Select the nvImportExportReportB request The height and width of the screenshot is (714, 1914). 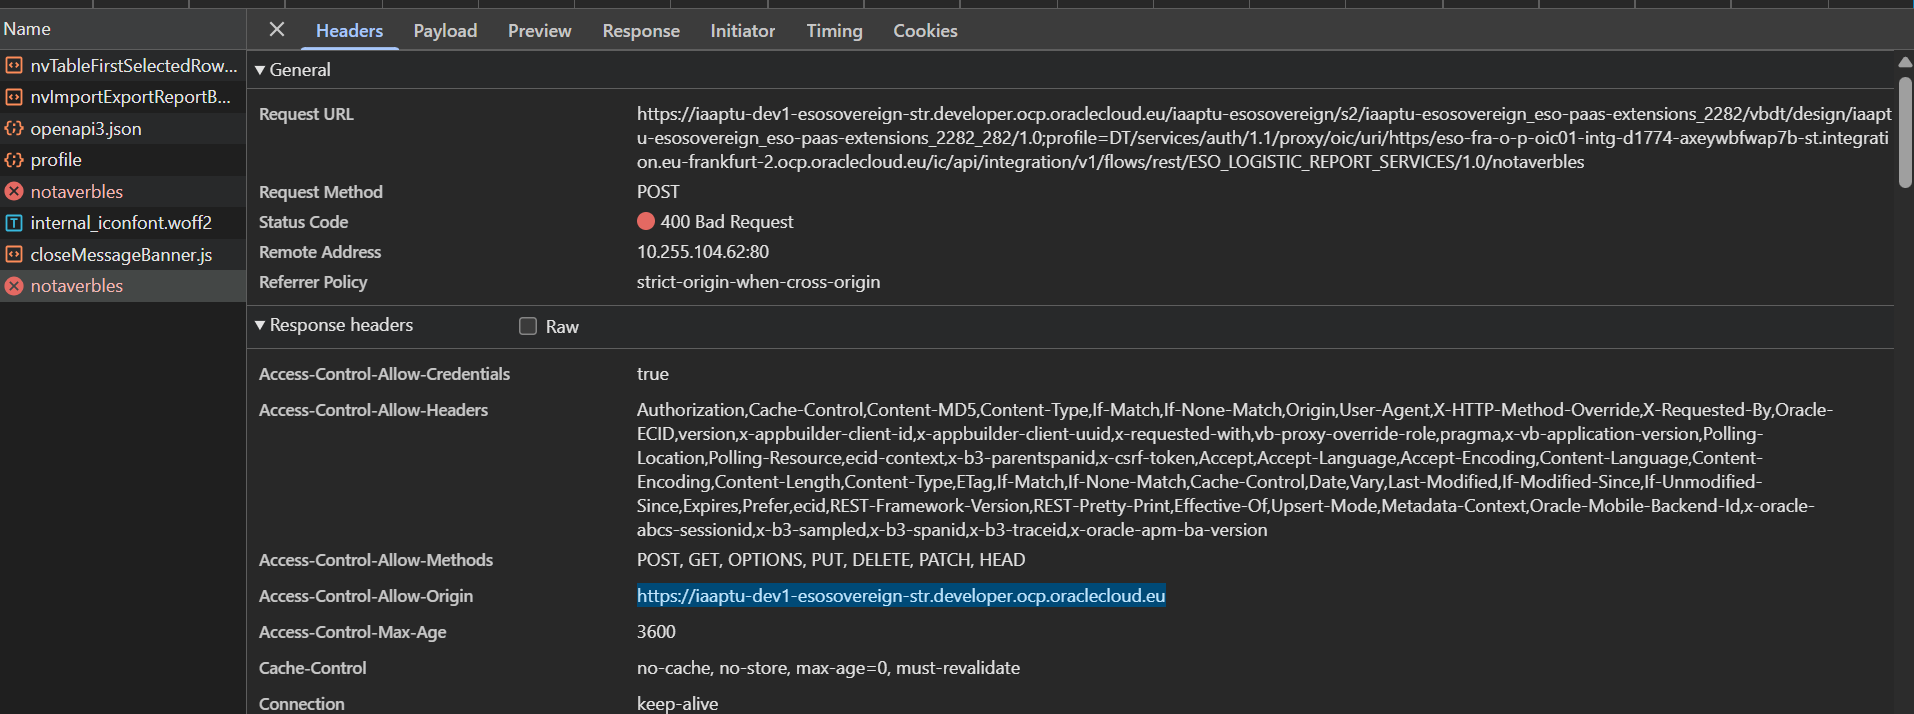pyautogui.click(x=123, y=97)
